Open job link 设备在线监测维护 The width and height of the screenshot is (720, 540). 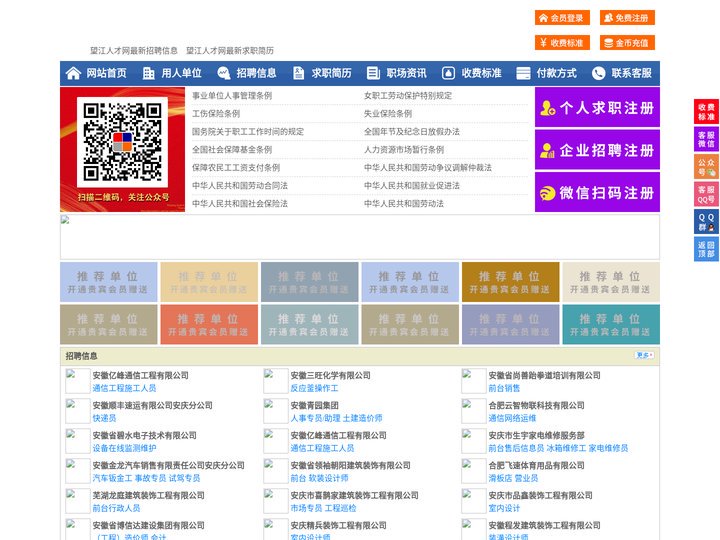click(124, 448)
